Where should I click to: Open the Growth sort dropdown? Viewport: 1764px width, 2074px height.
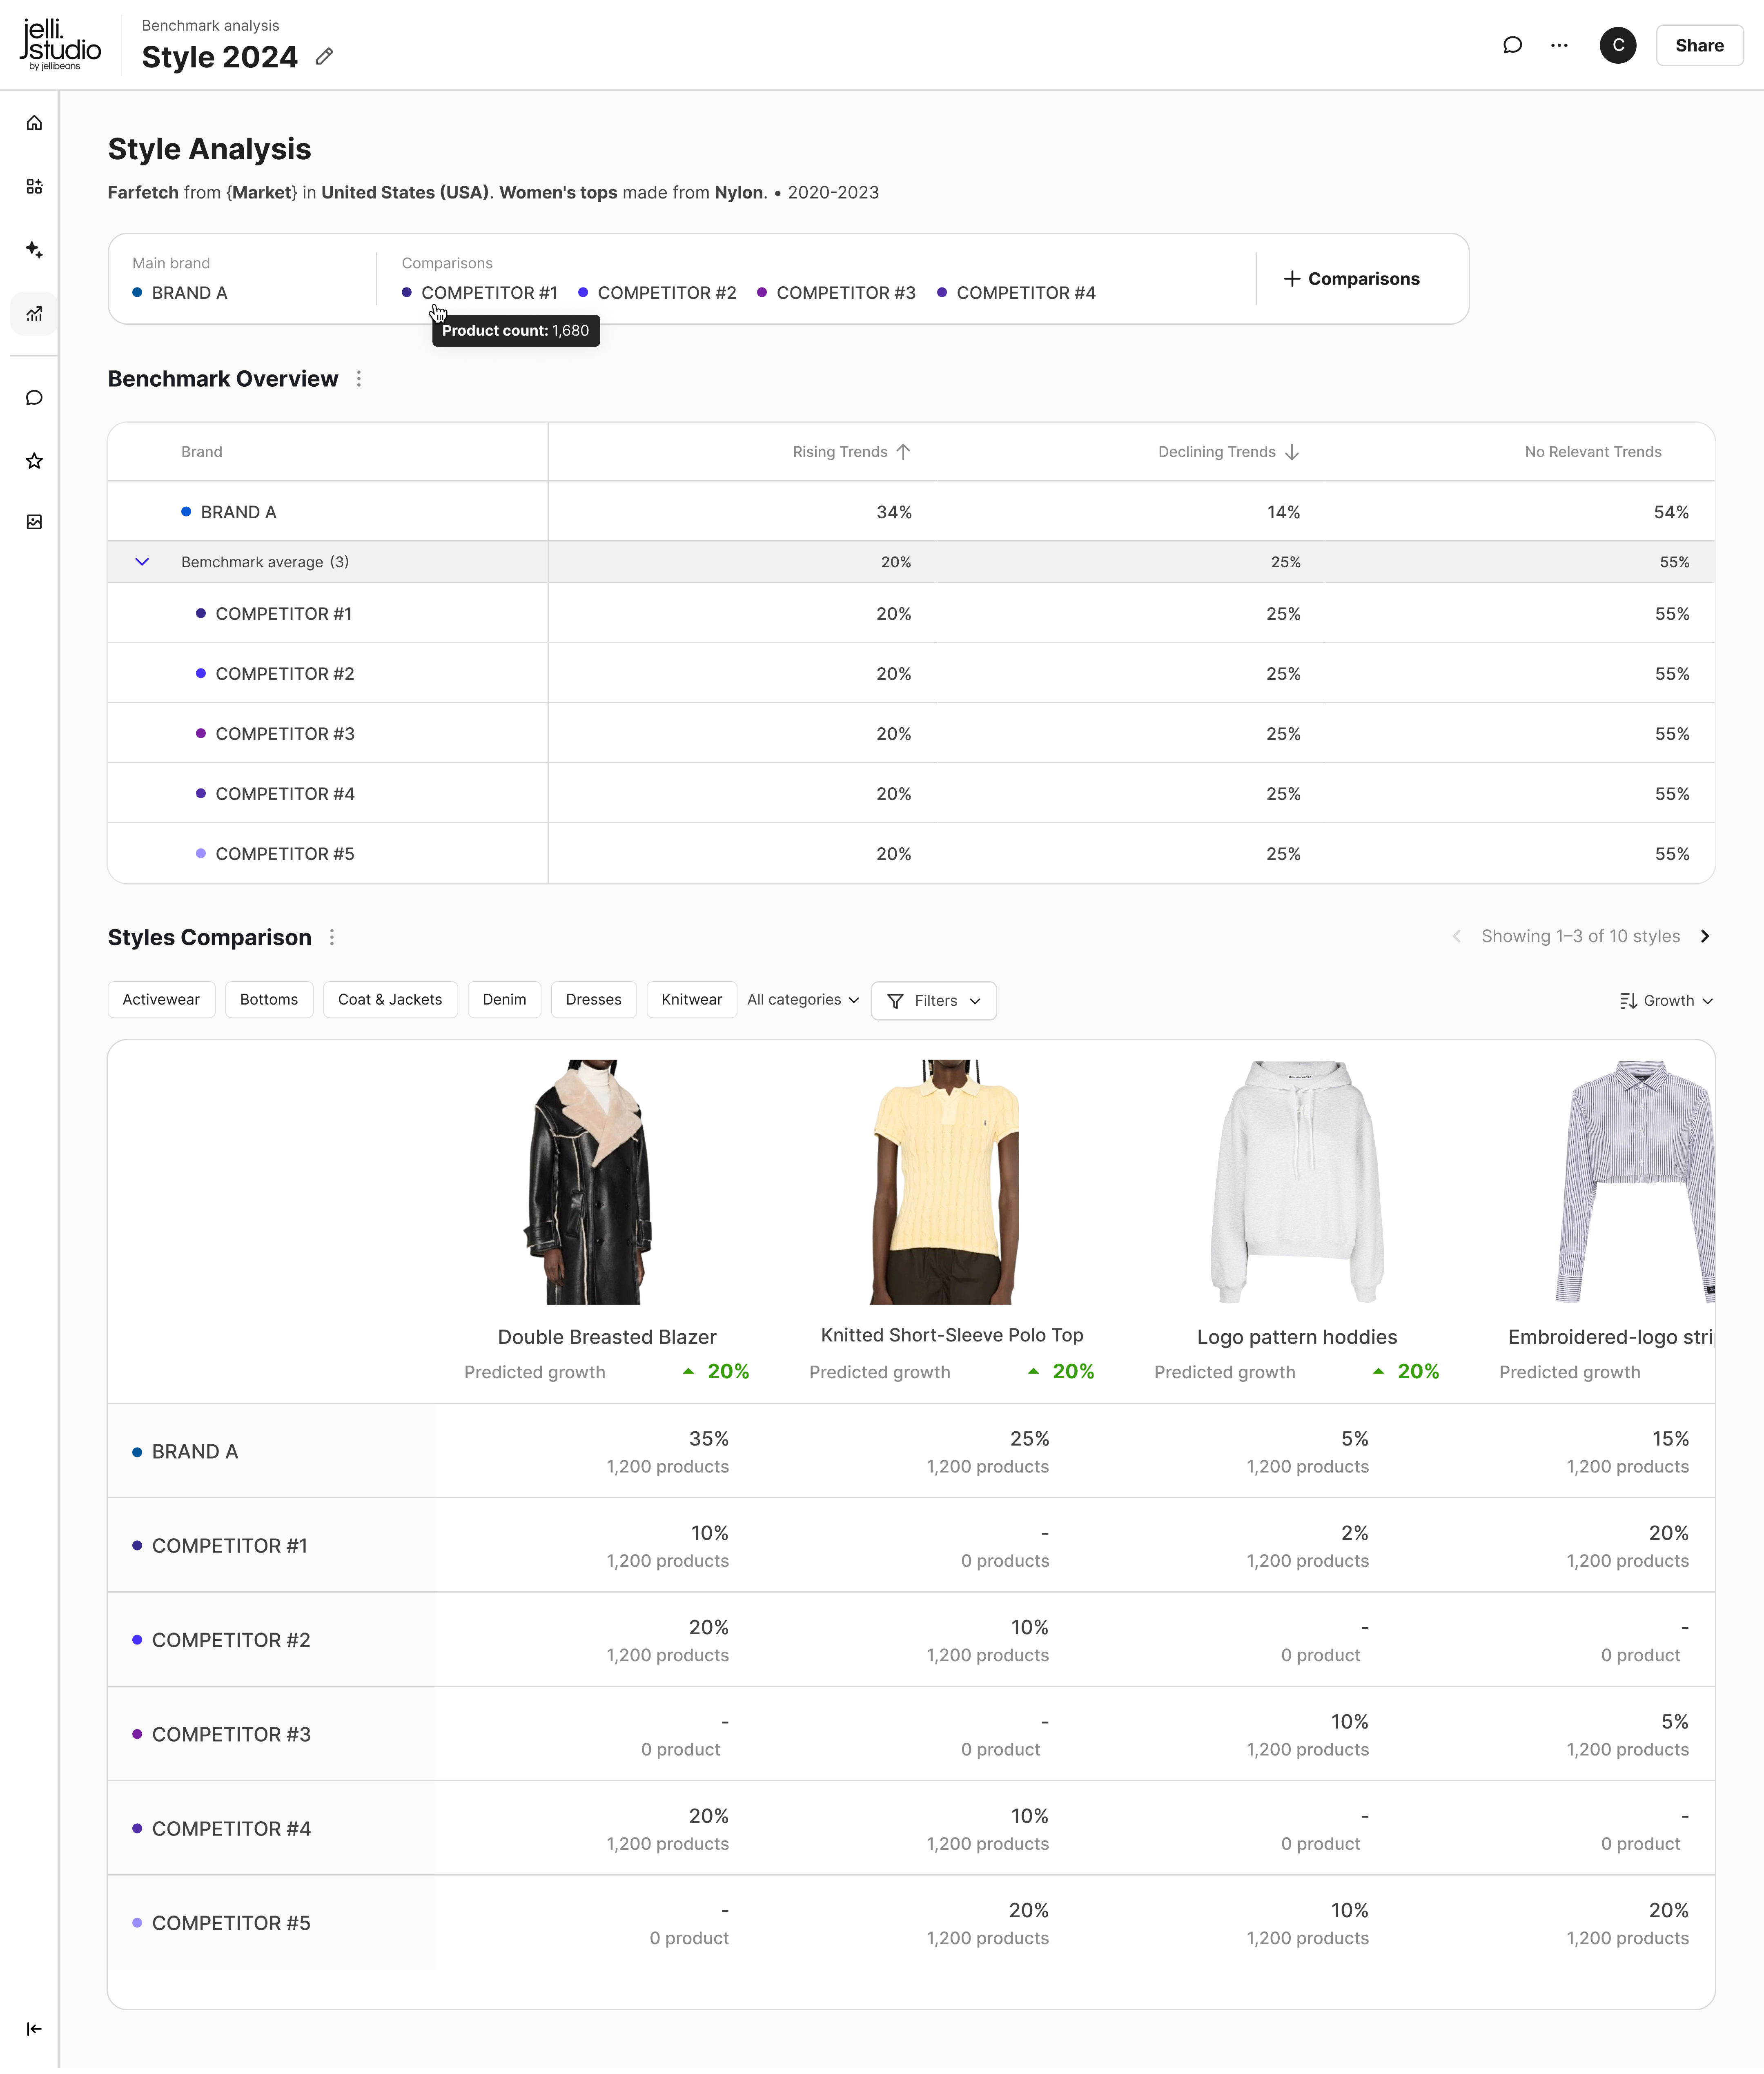(1666, 1001)
